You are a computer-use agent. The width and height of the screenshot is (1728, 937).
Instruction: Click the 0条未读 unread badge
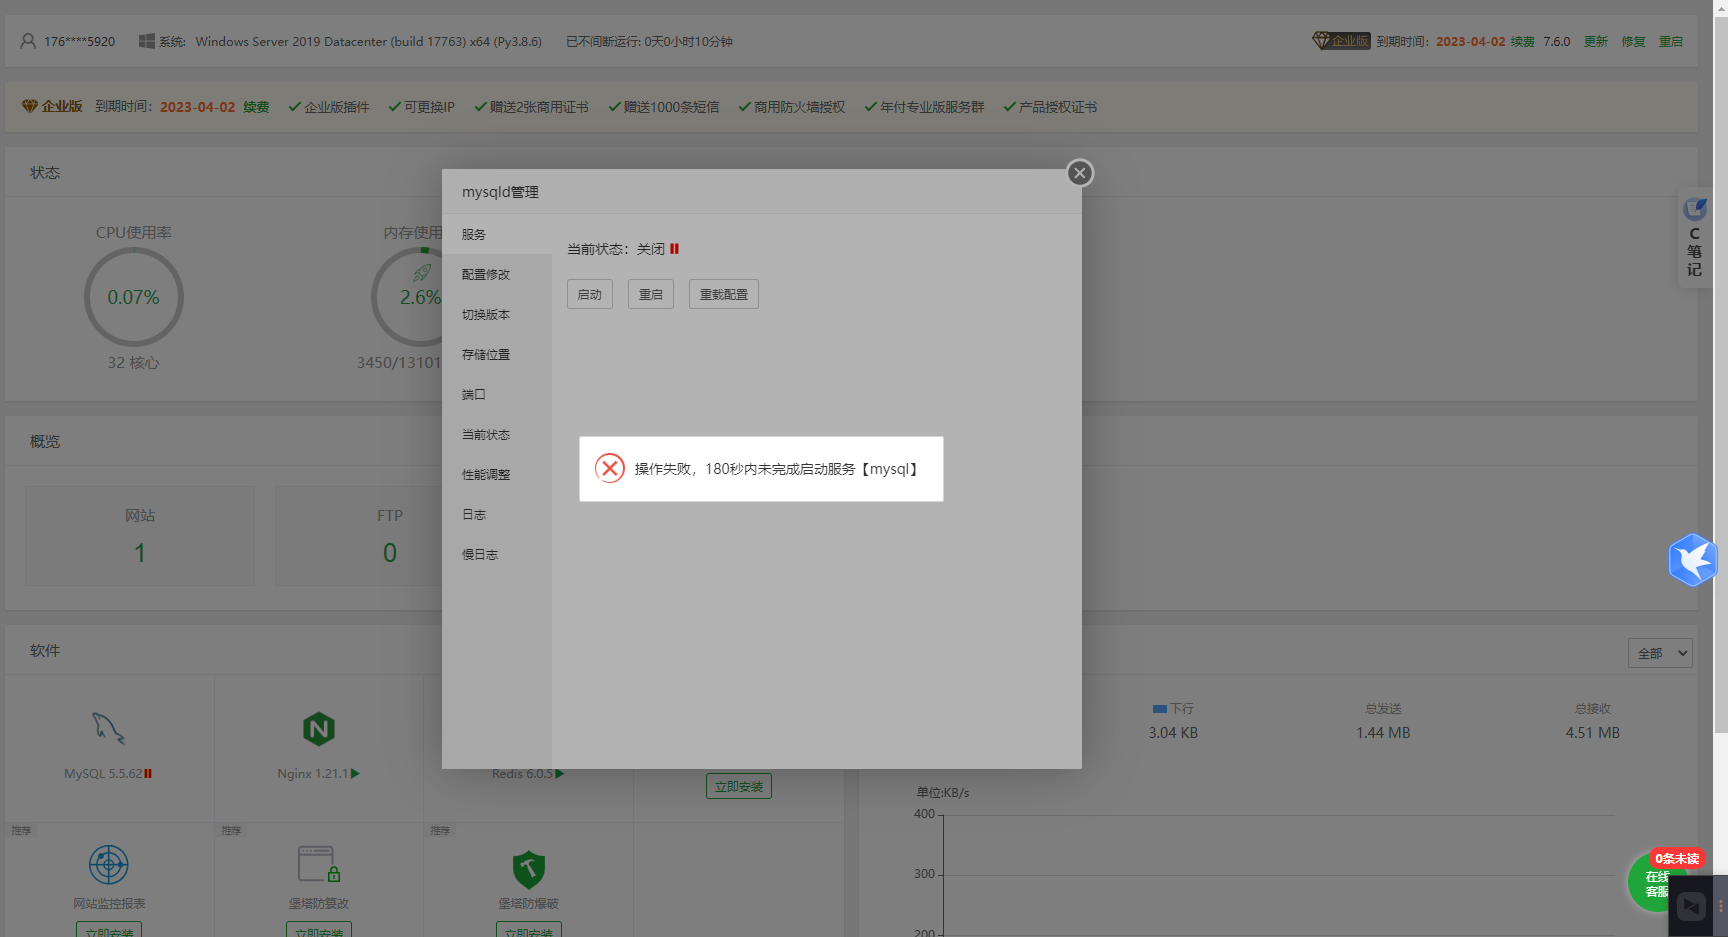tap(1677, 858)
